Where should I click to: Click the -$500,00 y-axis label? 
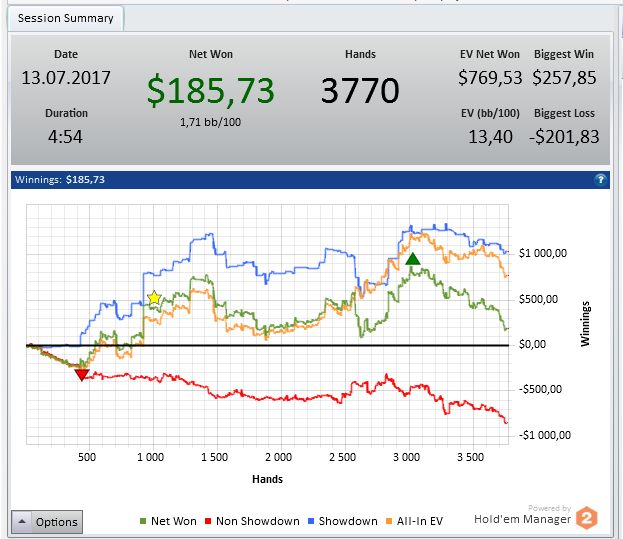tap(540, 389)
